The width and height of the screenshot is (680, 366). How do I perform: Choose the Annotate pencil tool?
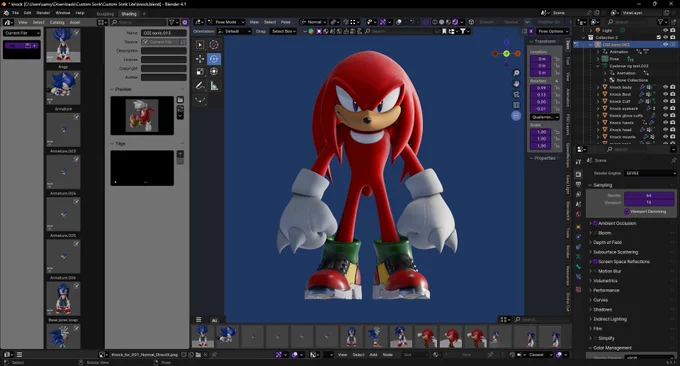200,86
